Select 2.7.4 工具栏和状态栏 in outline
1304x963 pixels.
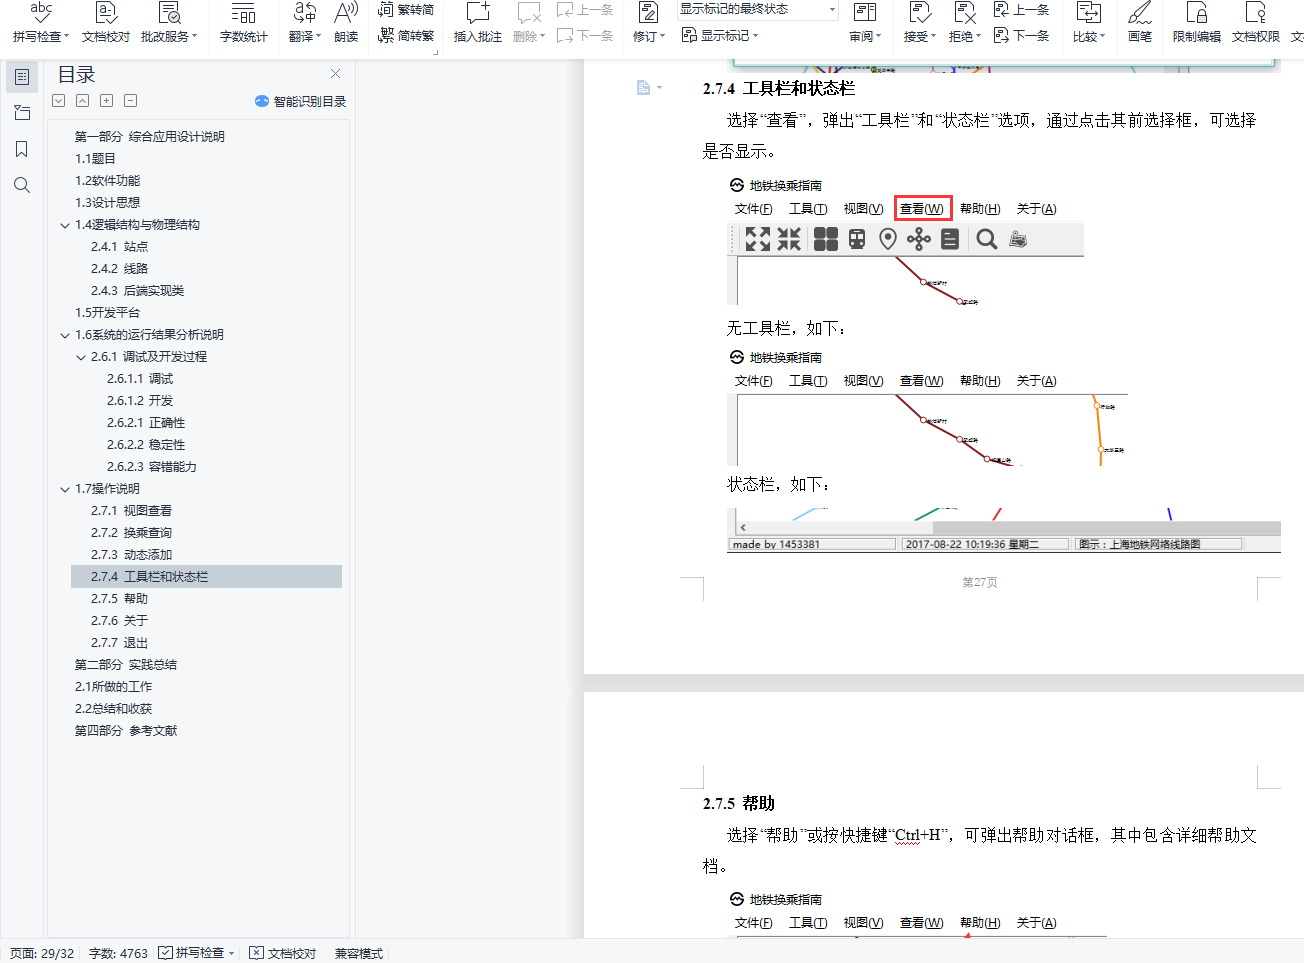coord(206,577)
